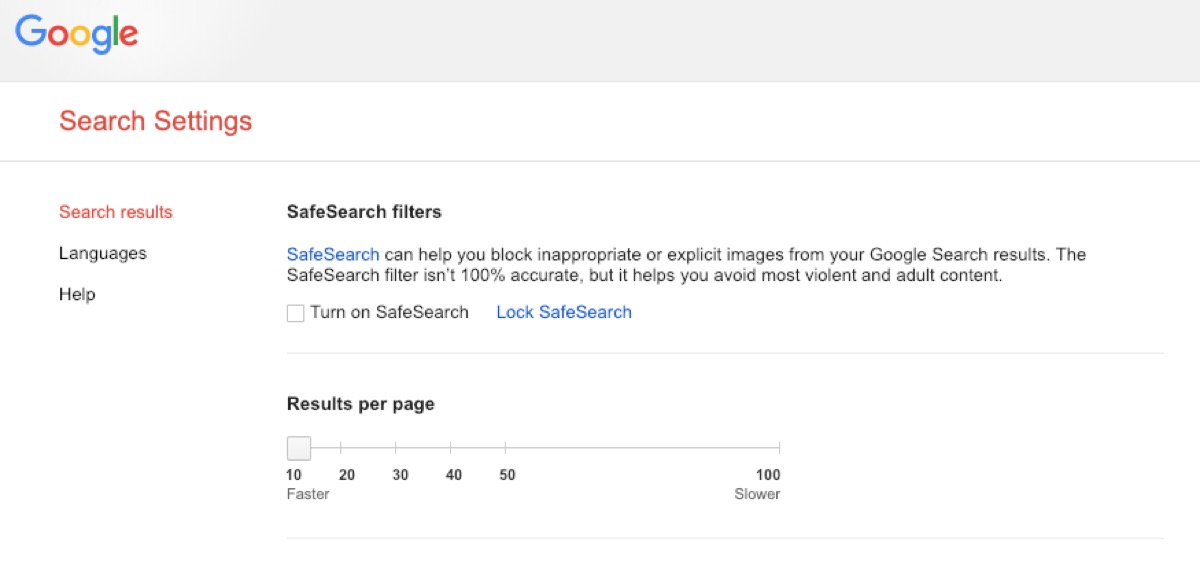Set results per page slider to 30
Image resolution: width=1200 pixels, height=565 pixels.
click(396, 448)
